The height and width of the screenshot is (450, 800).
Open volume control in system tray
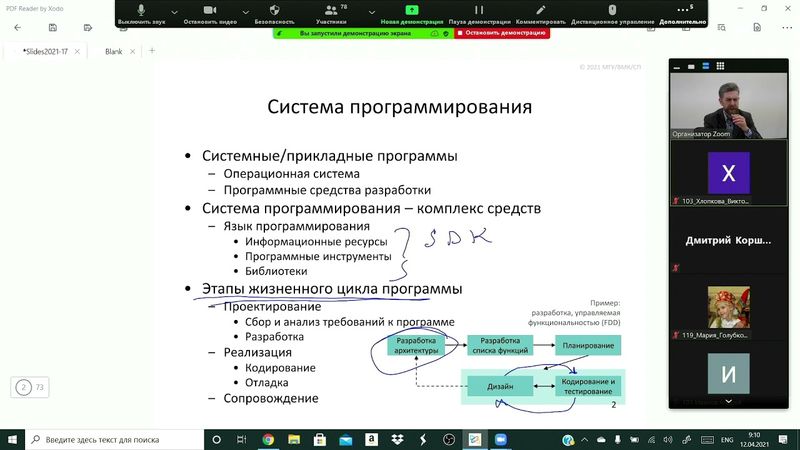(x=668, y=439)
